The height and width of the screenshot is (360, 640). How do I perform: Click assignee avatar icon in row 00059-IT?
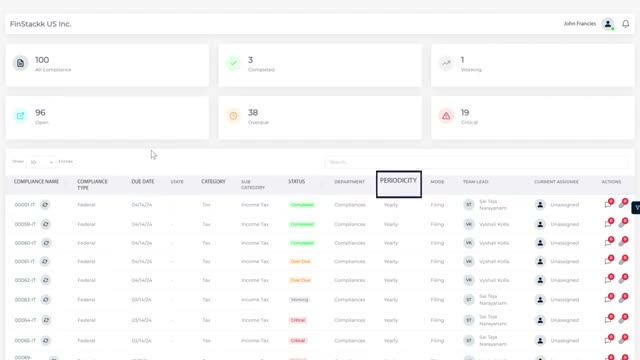pos(540,224)
